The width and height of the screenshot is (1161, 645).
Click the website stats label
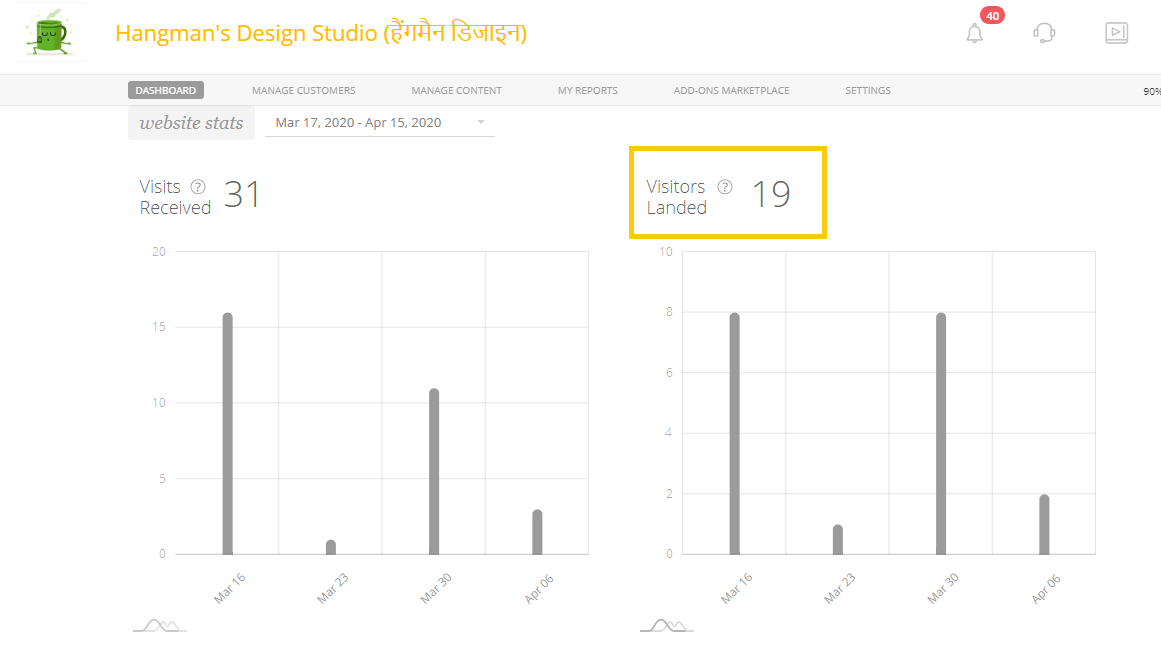[x=191, y=123]
